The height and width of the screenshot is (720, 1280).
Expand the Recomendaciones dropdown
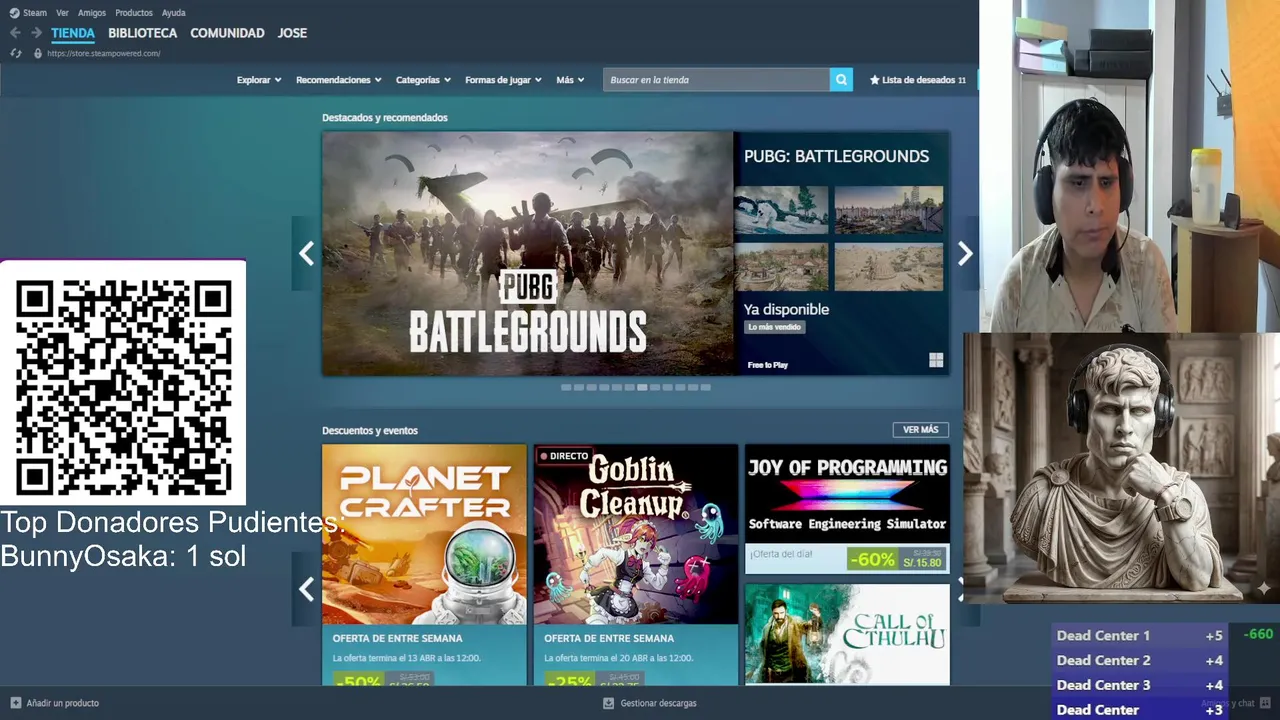click(x=339, y=80)
